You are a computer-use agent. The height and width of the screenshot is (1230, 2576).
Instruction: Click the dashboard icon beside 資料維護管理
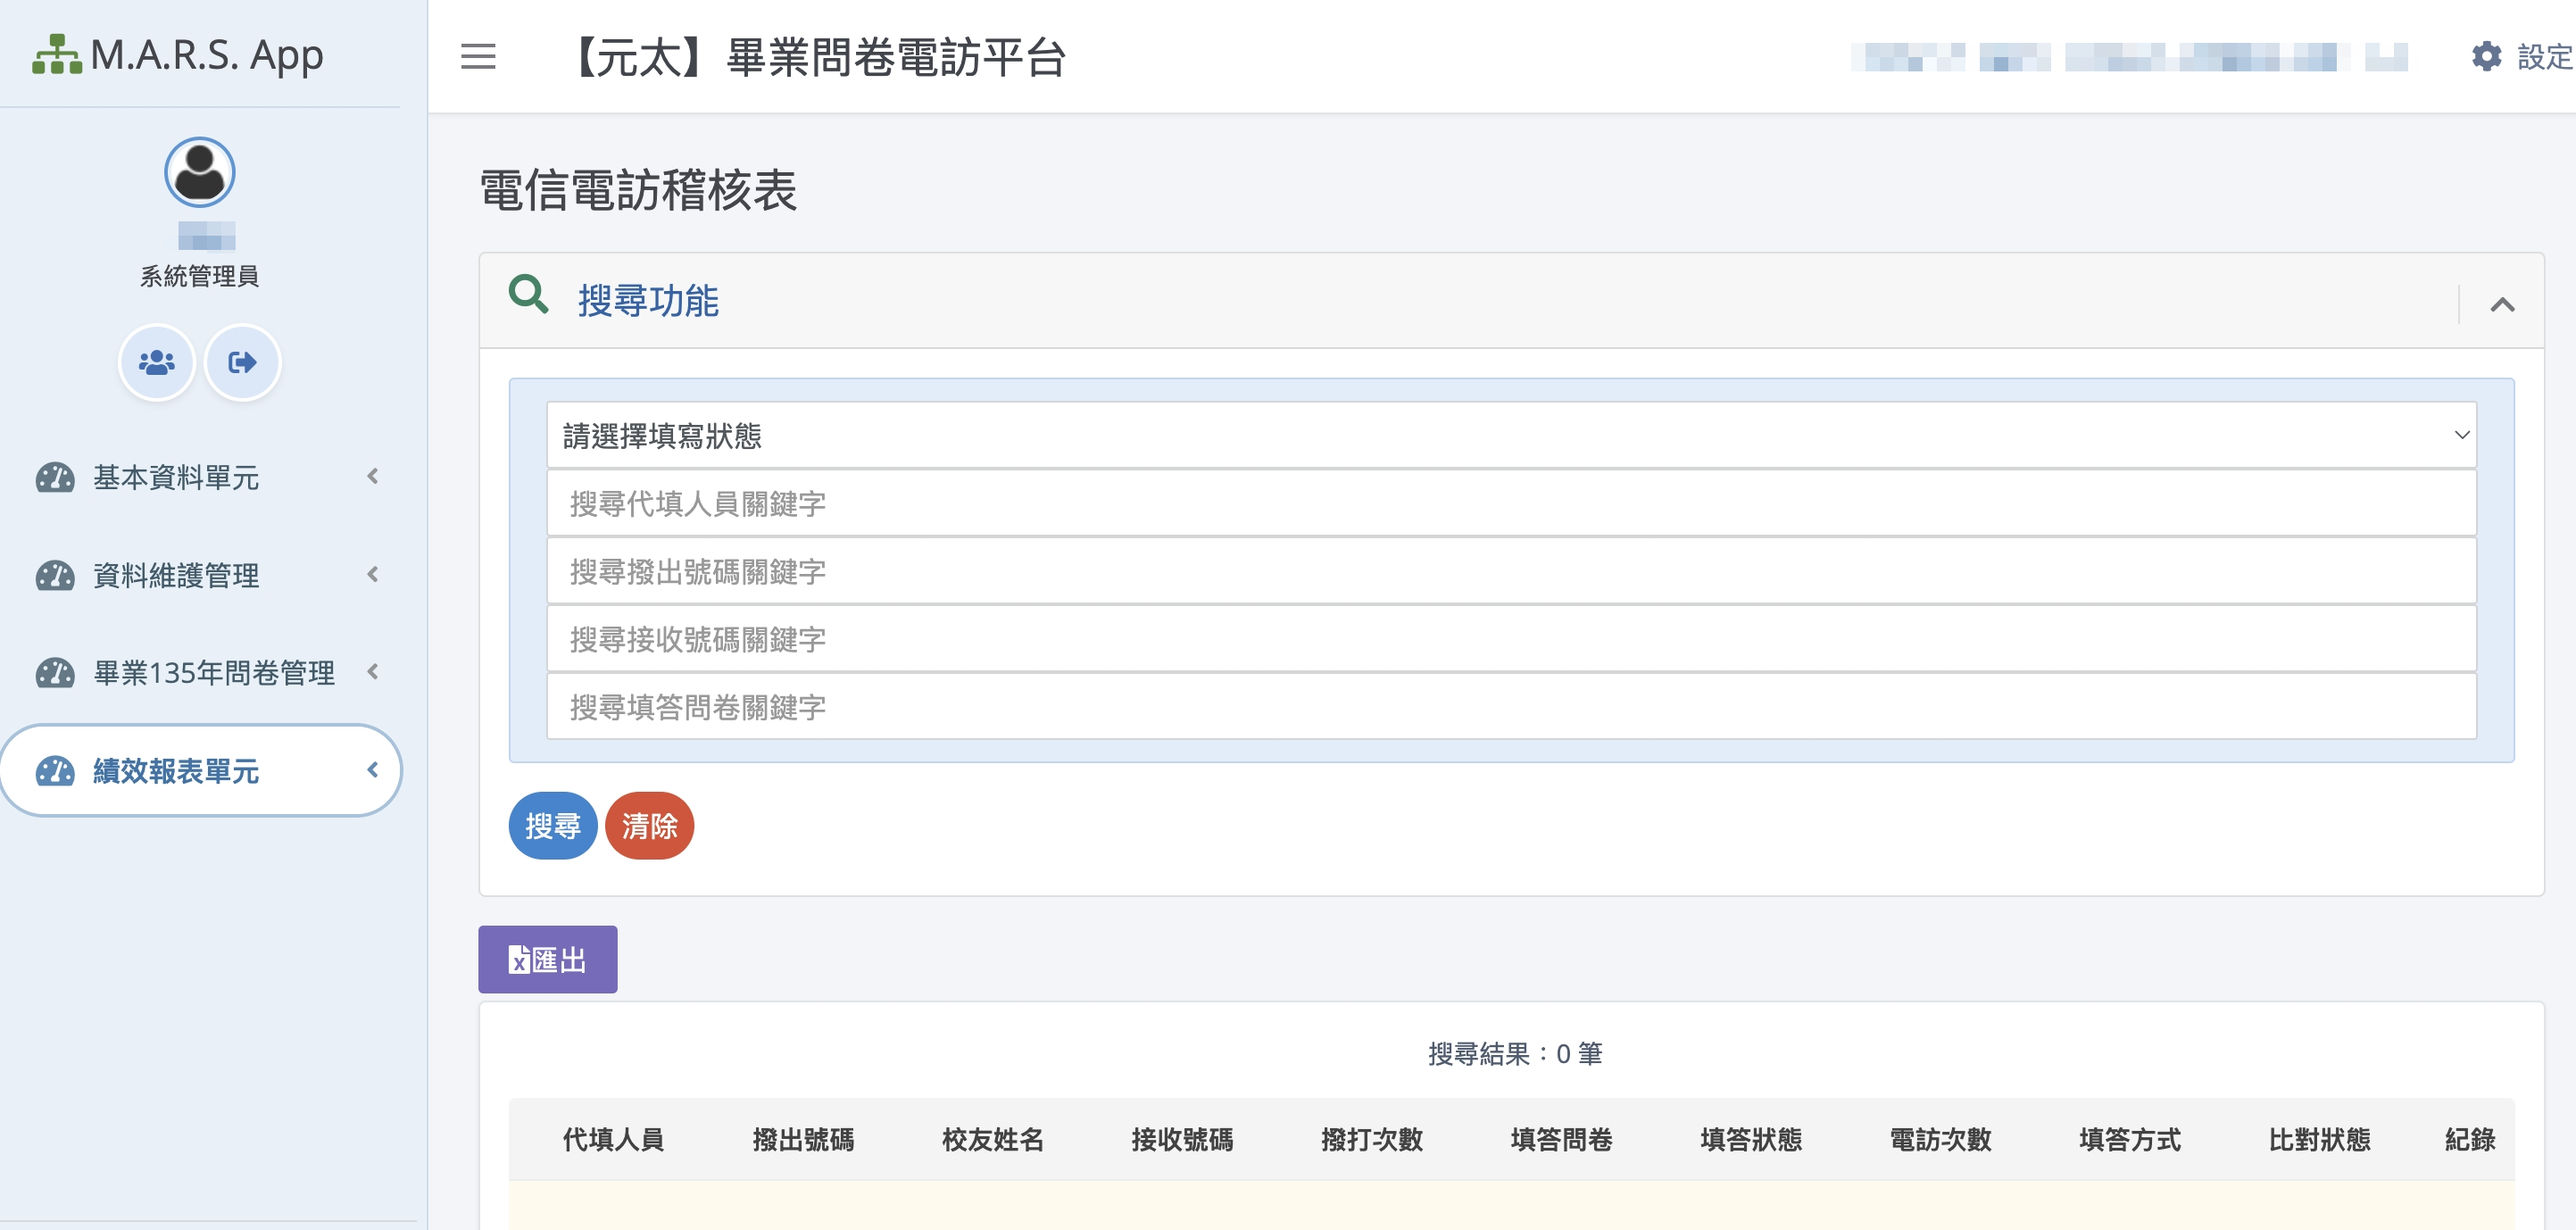55,576
